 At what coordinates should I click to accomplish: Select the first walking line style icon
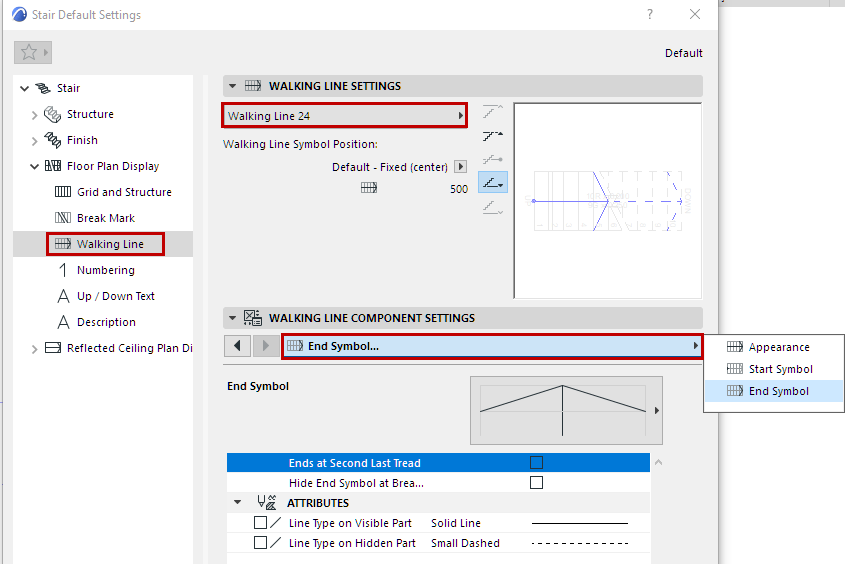tap(492, 112)
